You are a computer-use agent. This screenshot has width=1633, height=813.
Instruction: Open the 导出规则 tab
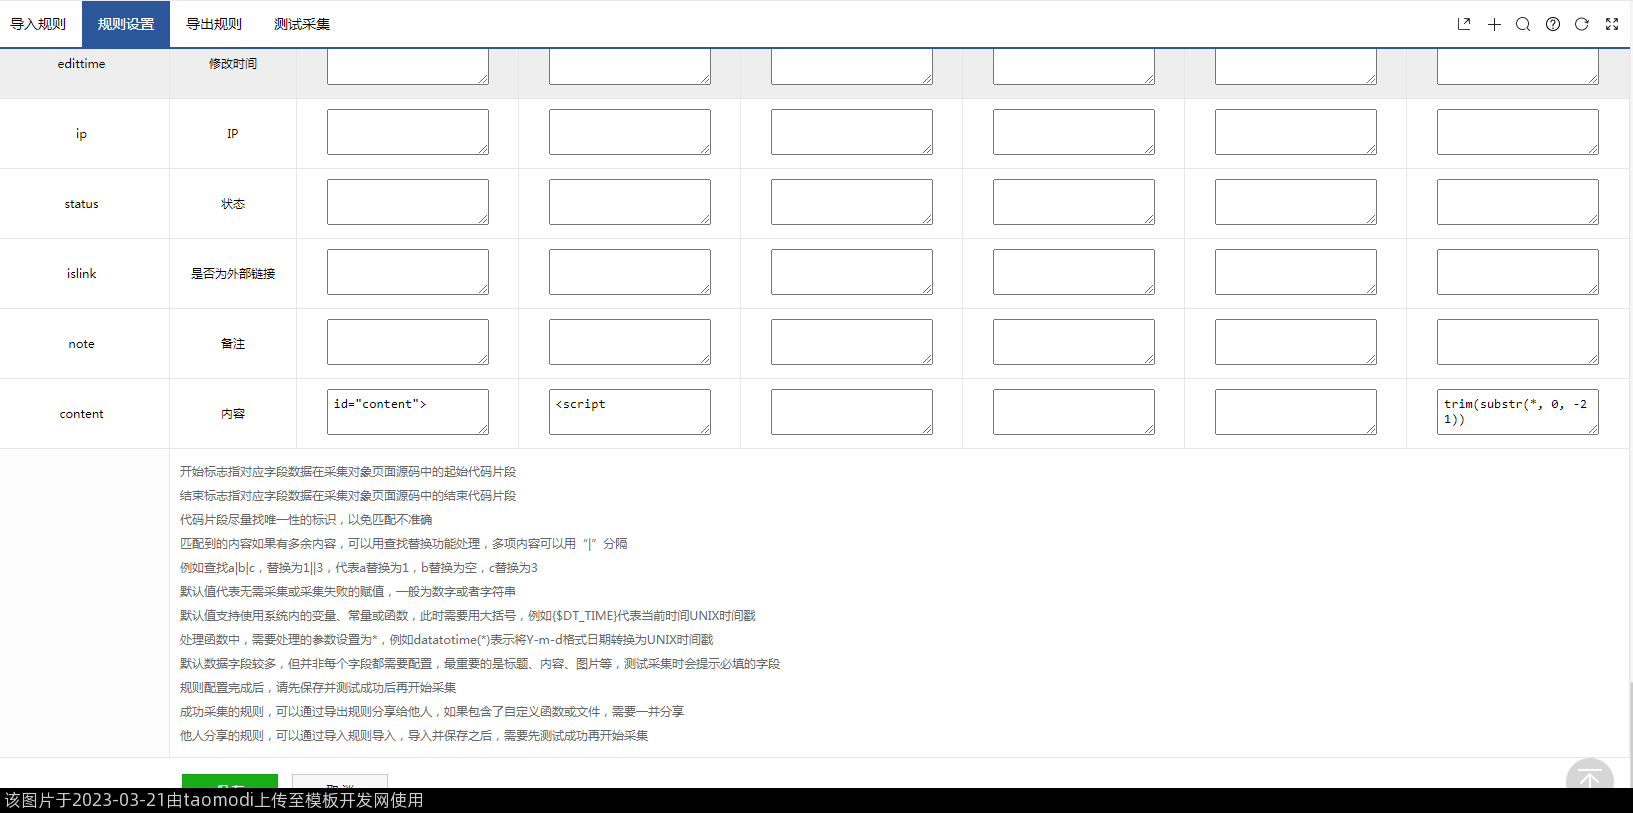point(214,24)
